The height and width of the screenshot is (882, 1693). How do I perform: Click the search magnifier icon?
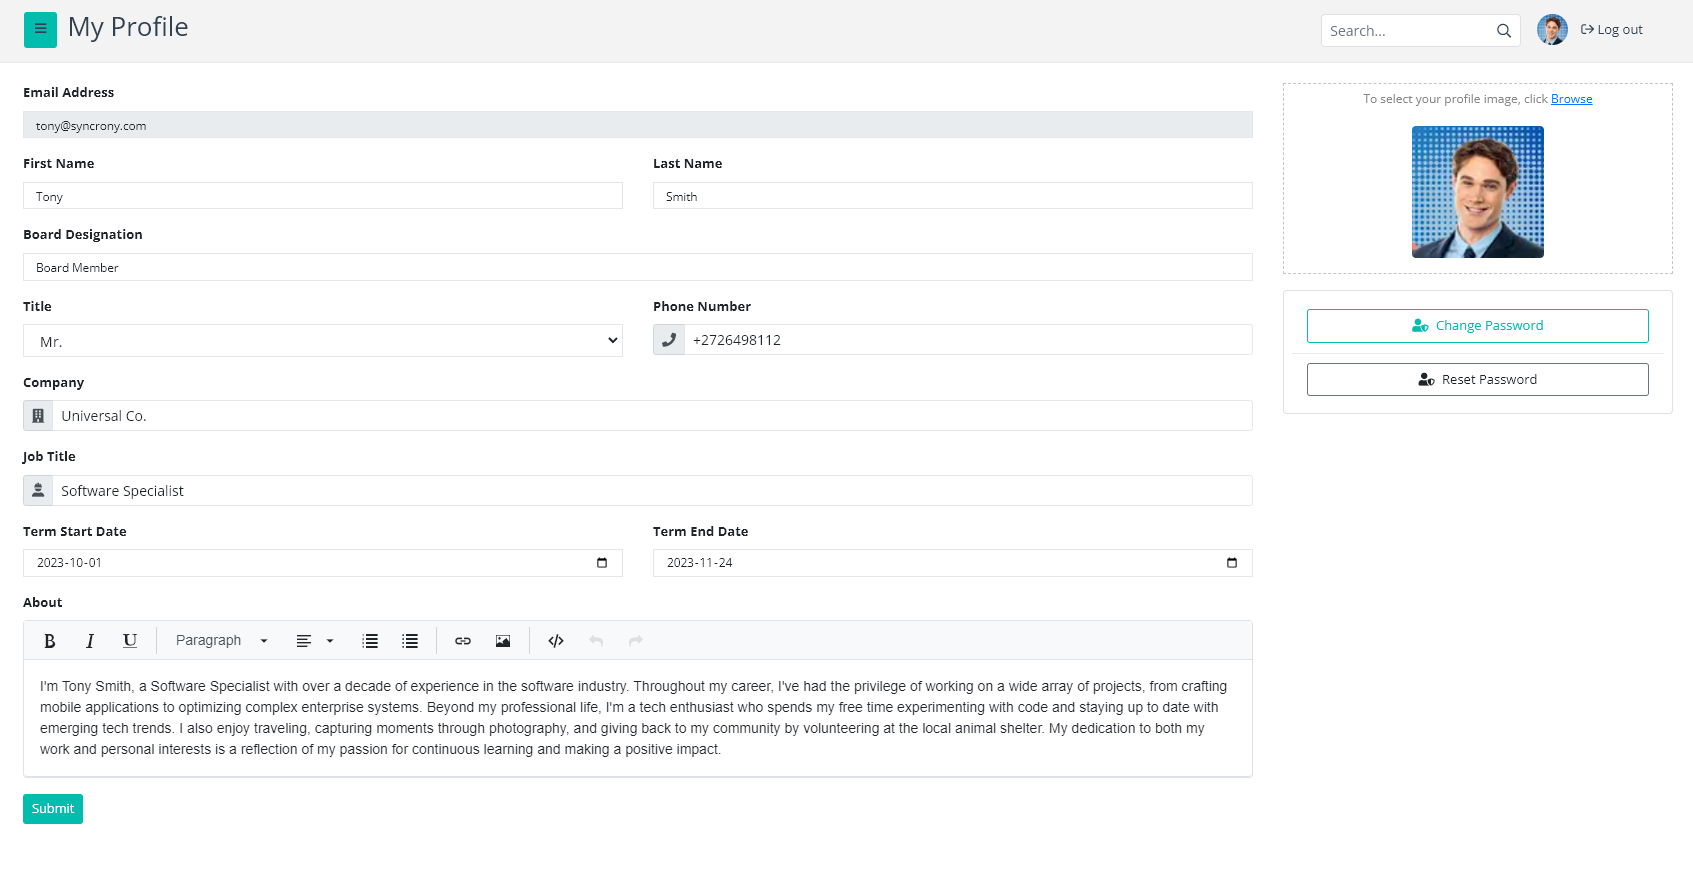tap(1503, 31)
